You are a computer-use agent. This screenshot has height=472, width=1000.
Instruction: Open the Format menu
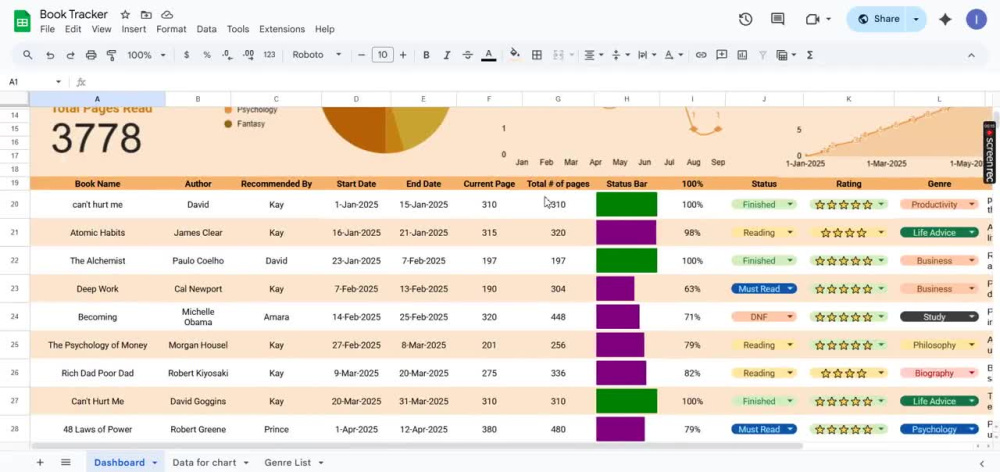171,29
